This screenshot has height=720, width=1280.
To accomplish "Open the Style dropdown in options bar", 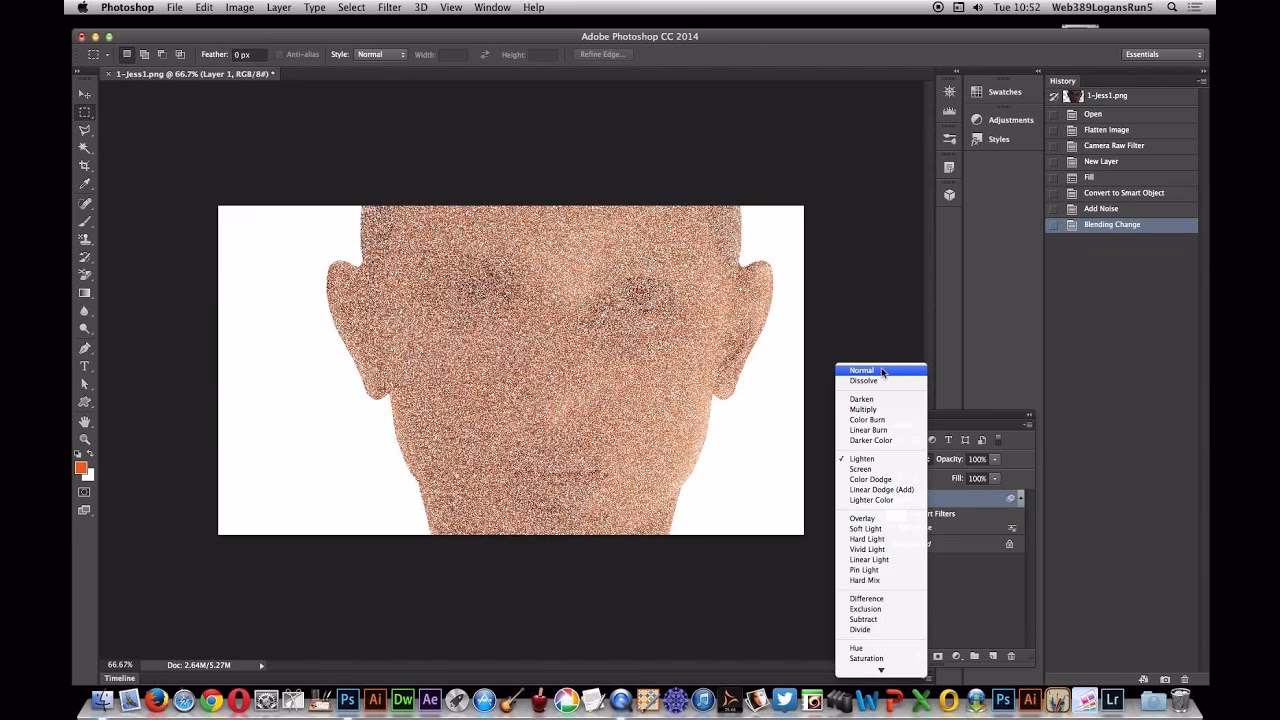I will point(380,54).
